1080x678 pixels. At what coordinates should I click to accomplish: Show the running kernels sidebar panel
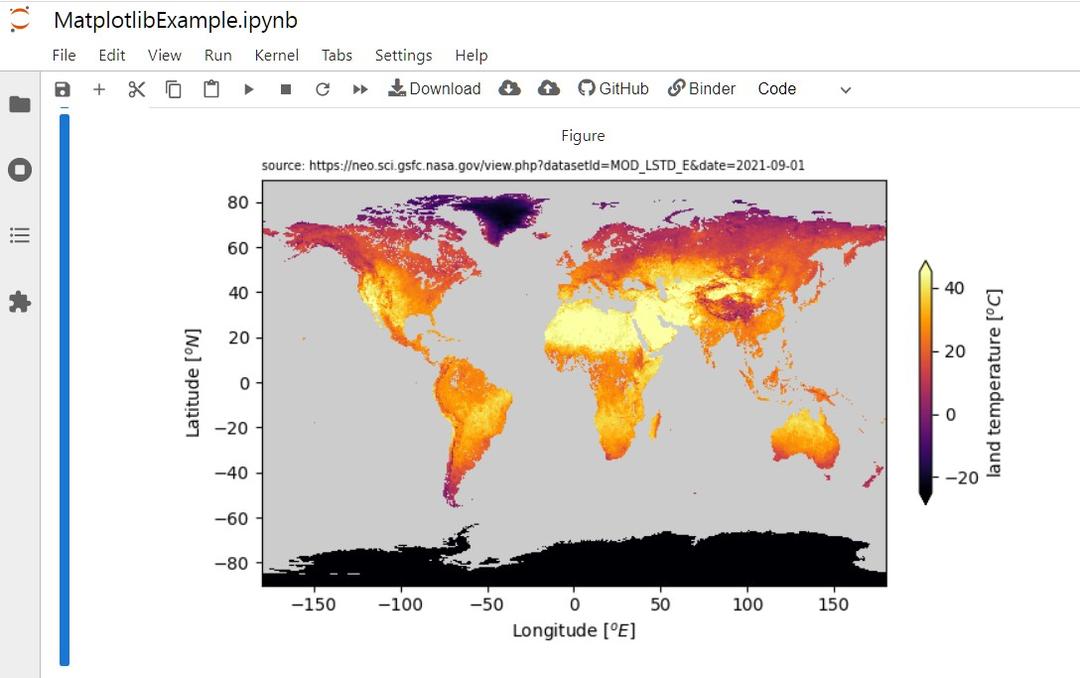point(20,170)
